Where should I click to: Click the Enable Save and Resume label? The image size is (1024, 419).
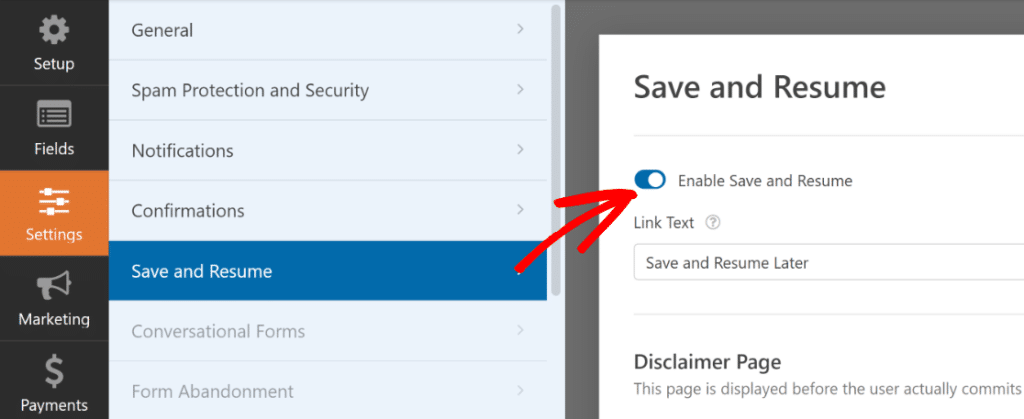pos(765,181)
